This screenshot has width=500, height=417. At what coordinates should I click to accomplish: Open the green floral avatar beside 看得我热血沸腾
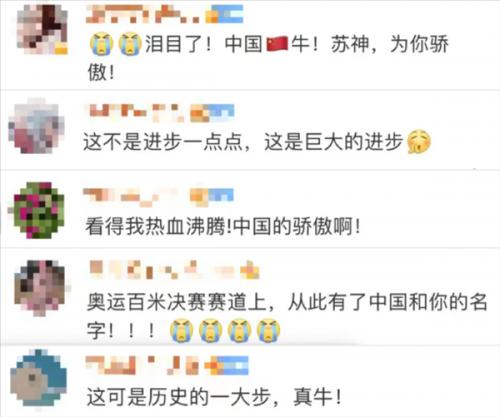click(39, 210)
